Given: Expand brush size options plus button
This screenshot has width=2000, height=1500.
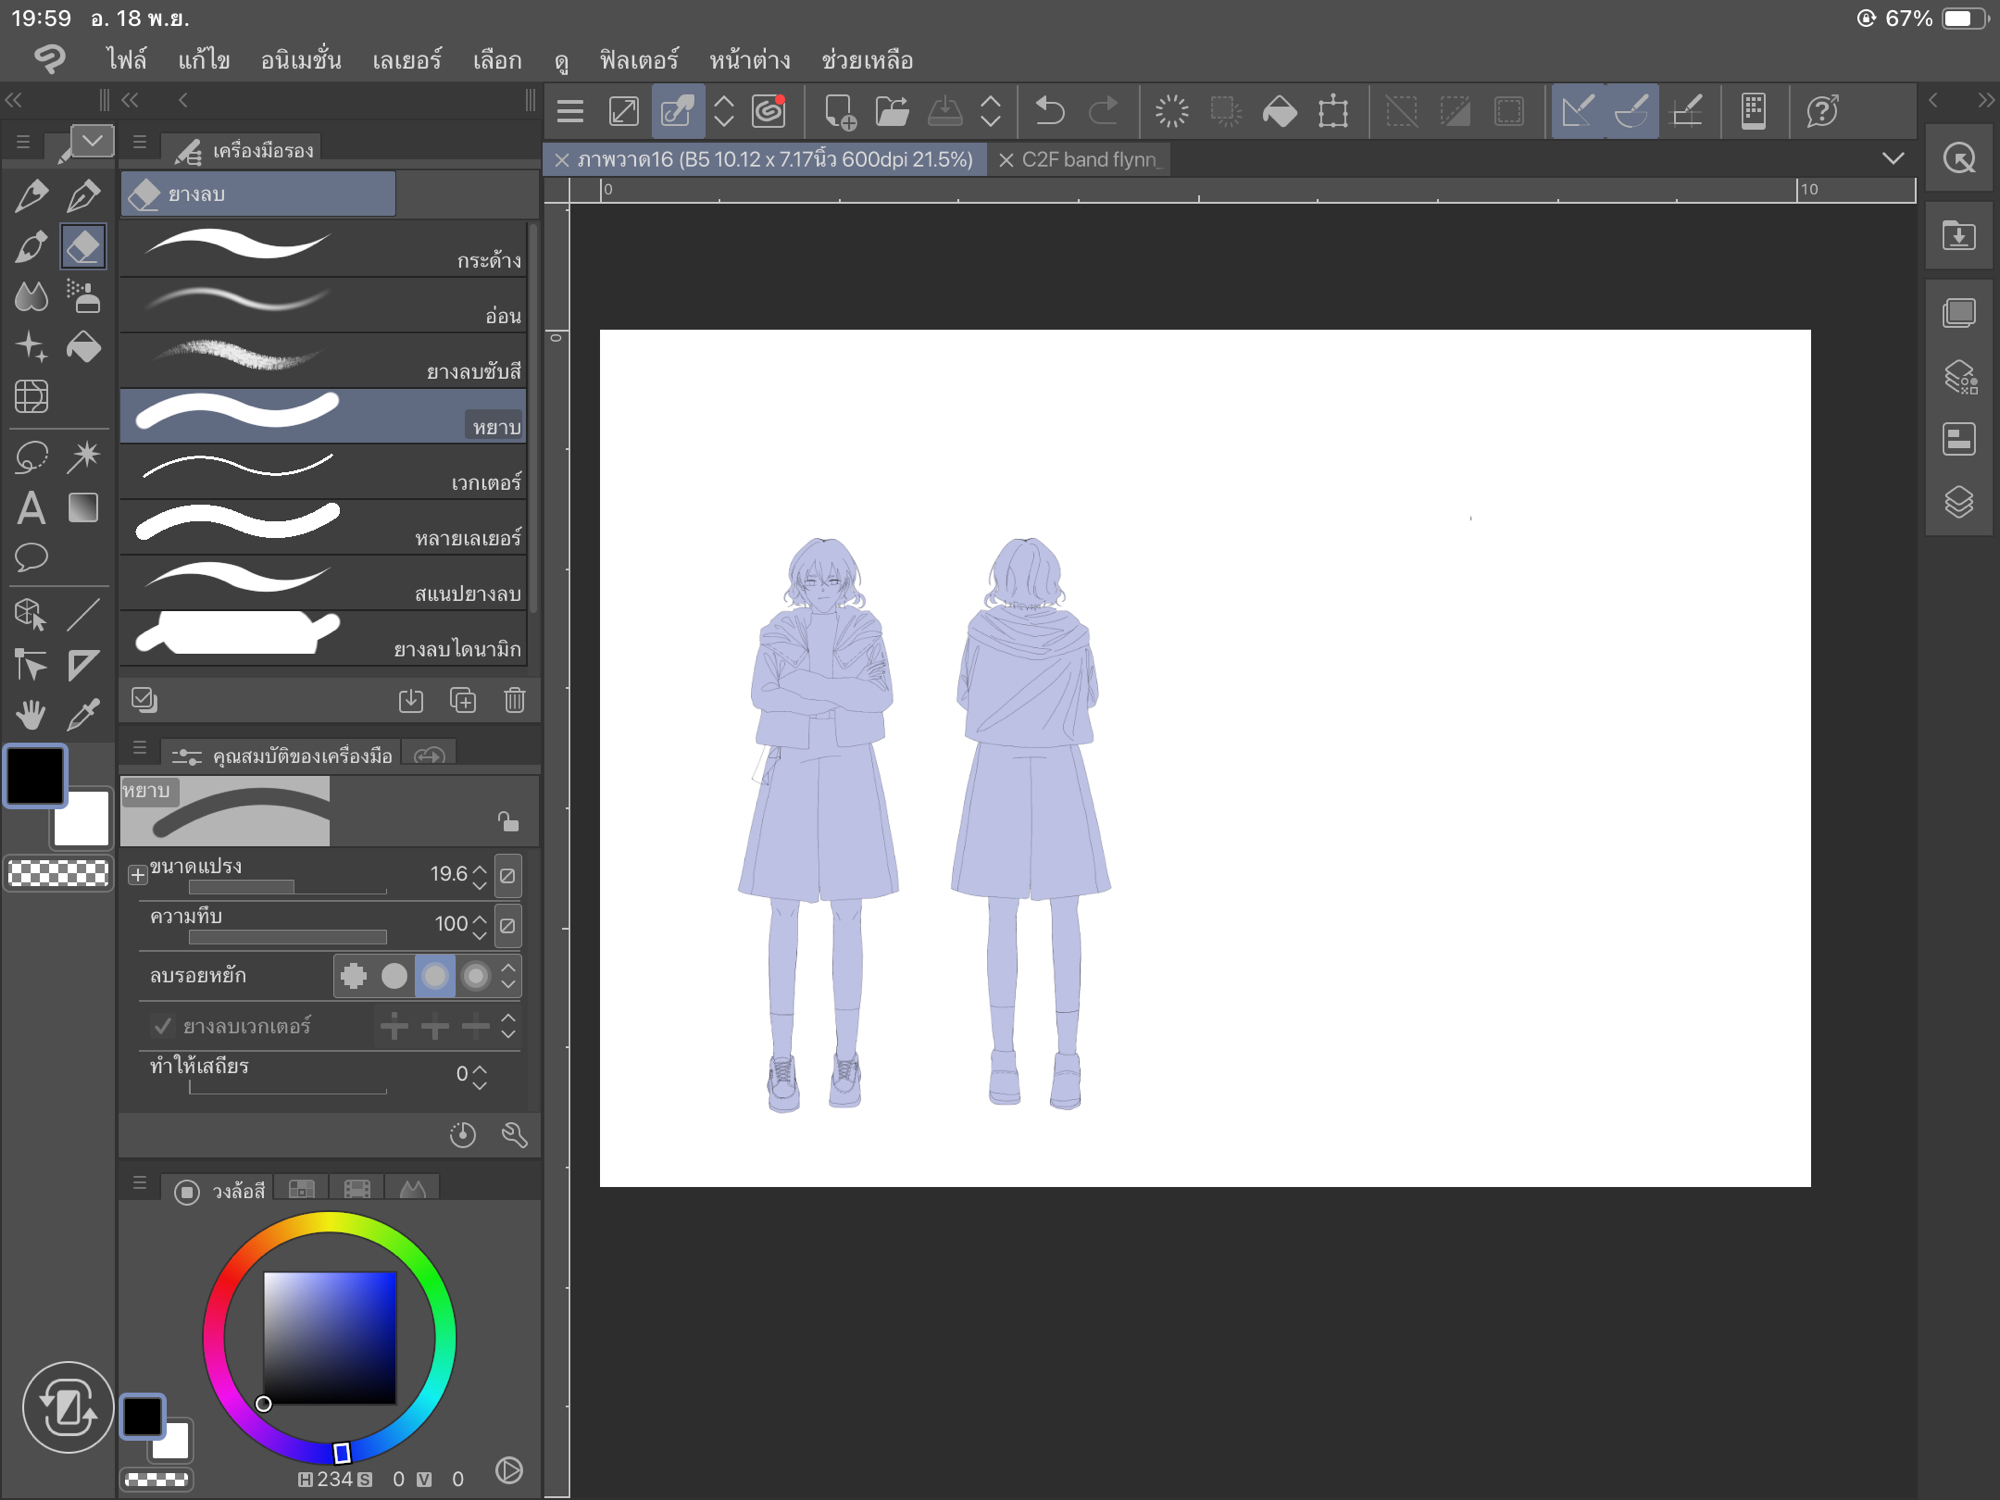Looking at the screenshot, I should coord(138,875).
